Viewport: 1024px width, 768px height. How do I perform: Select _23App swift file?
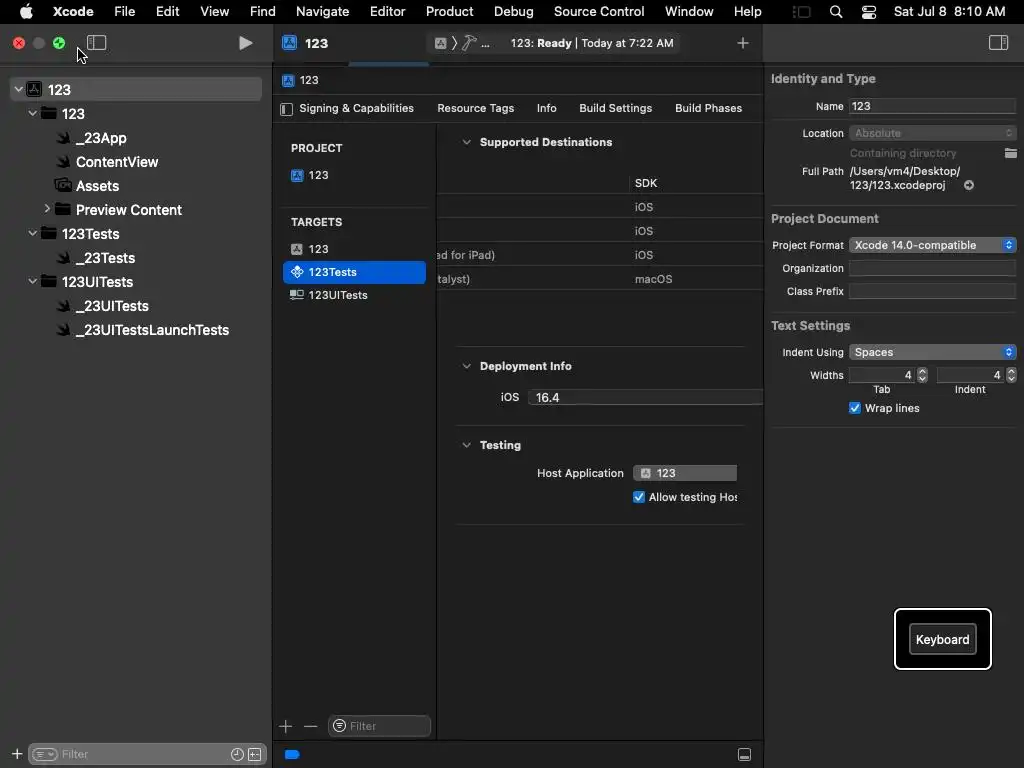(101, 138)
